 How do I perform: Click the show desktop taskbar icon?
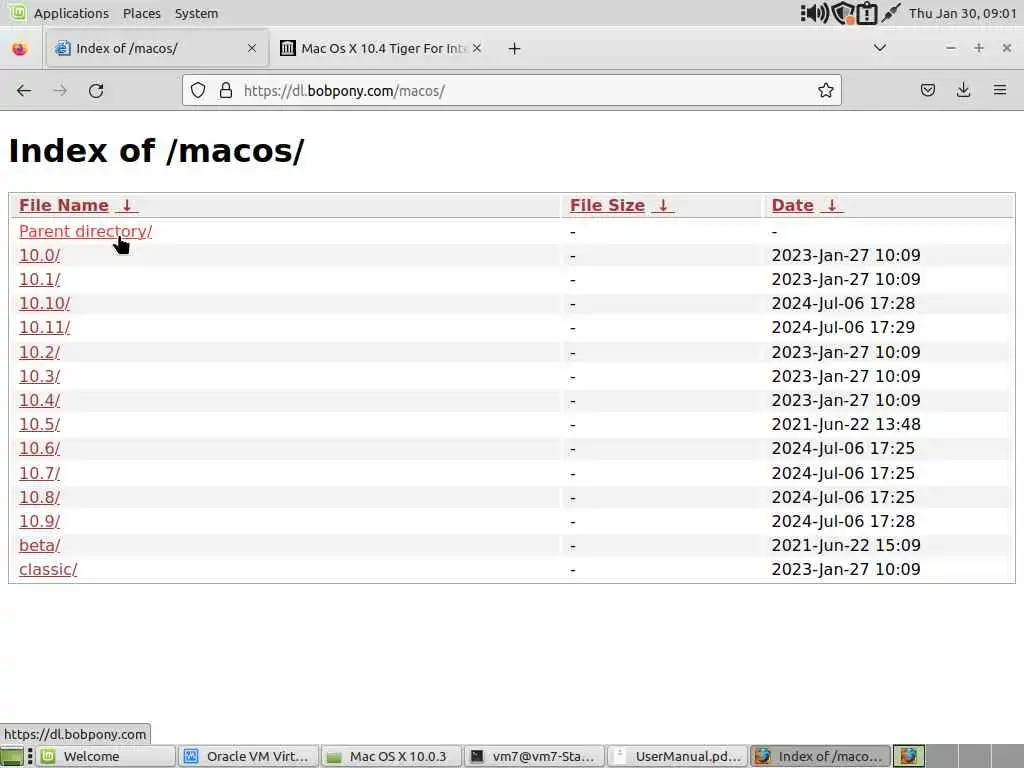12,756
